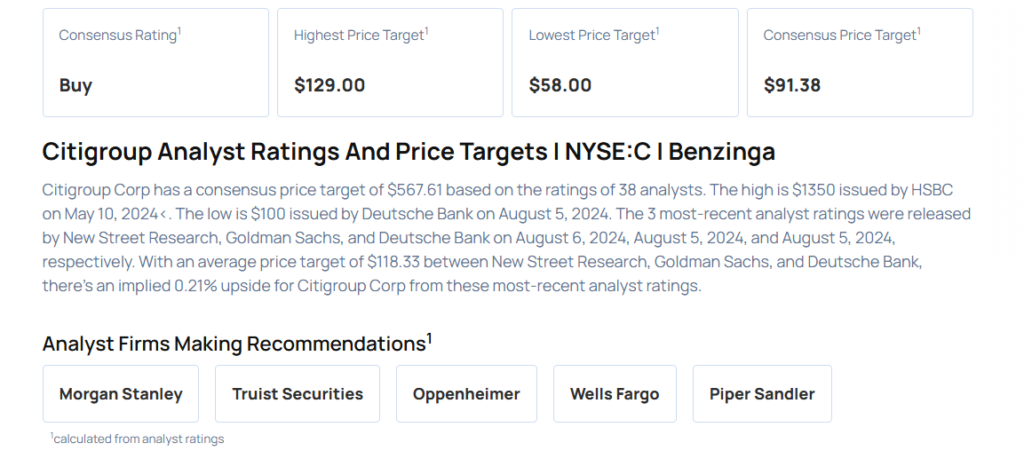Click "Analyst Firms Making Recommendations" section heading
The height and width of the screenshot is (451, 1024).
[236, 344]
